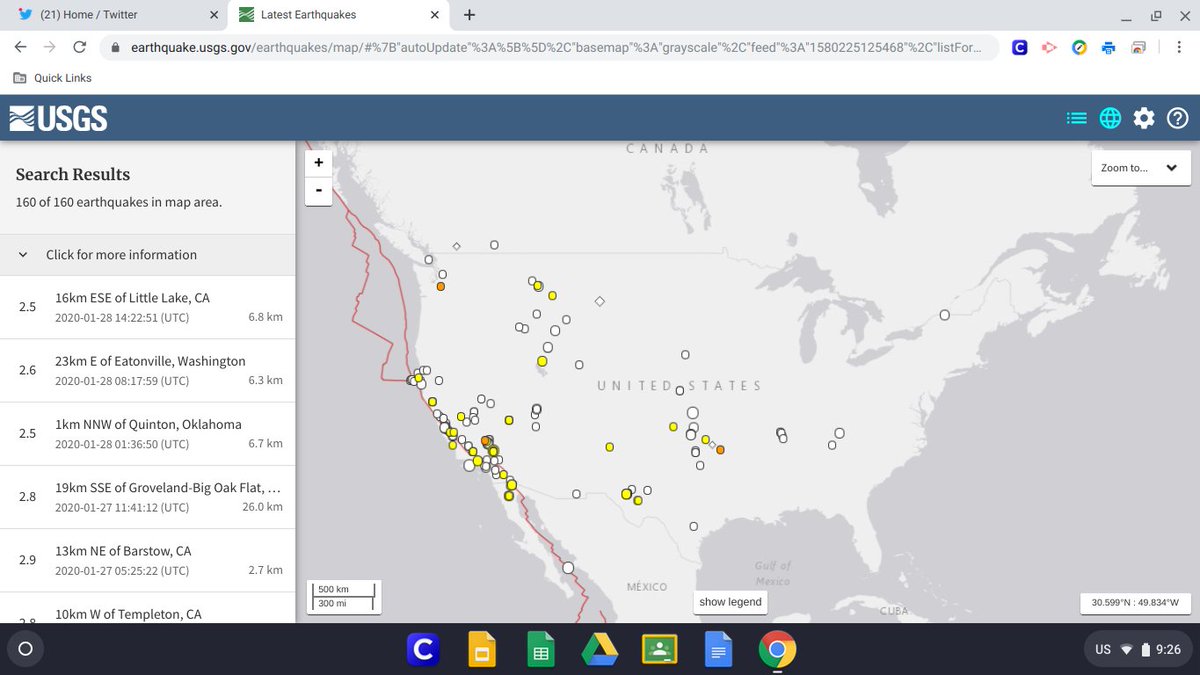This screenshot has width=1200, height=675.
Task: Open a new browser tab
Action: click(x=469, y=15)
